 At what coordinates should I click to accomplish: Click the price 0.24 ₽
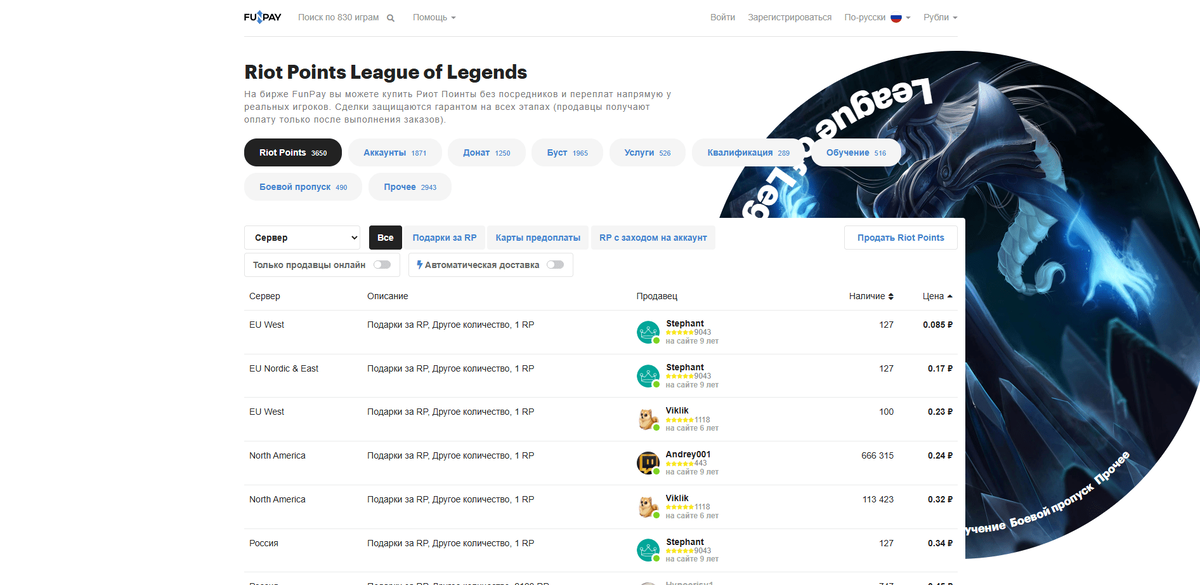941,456
